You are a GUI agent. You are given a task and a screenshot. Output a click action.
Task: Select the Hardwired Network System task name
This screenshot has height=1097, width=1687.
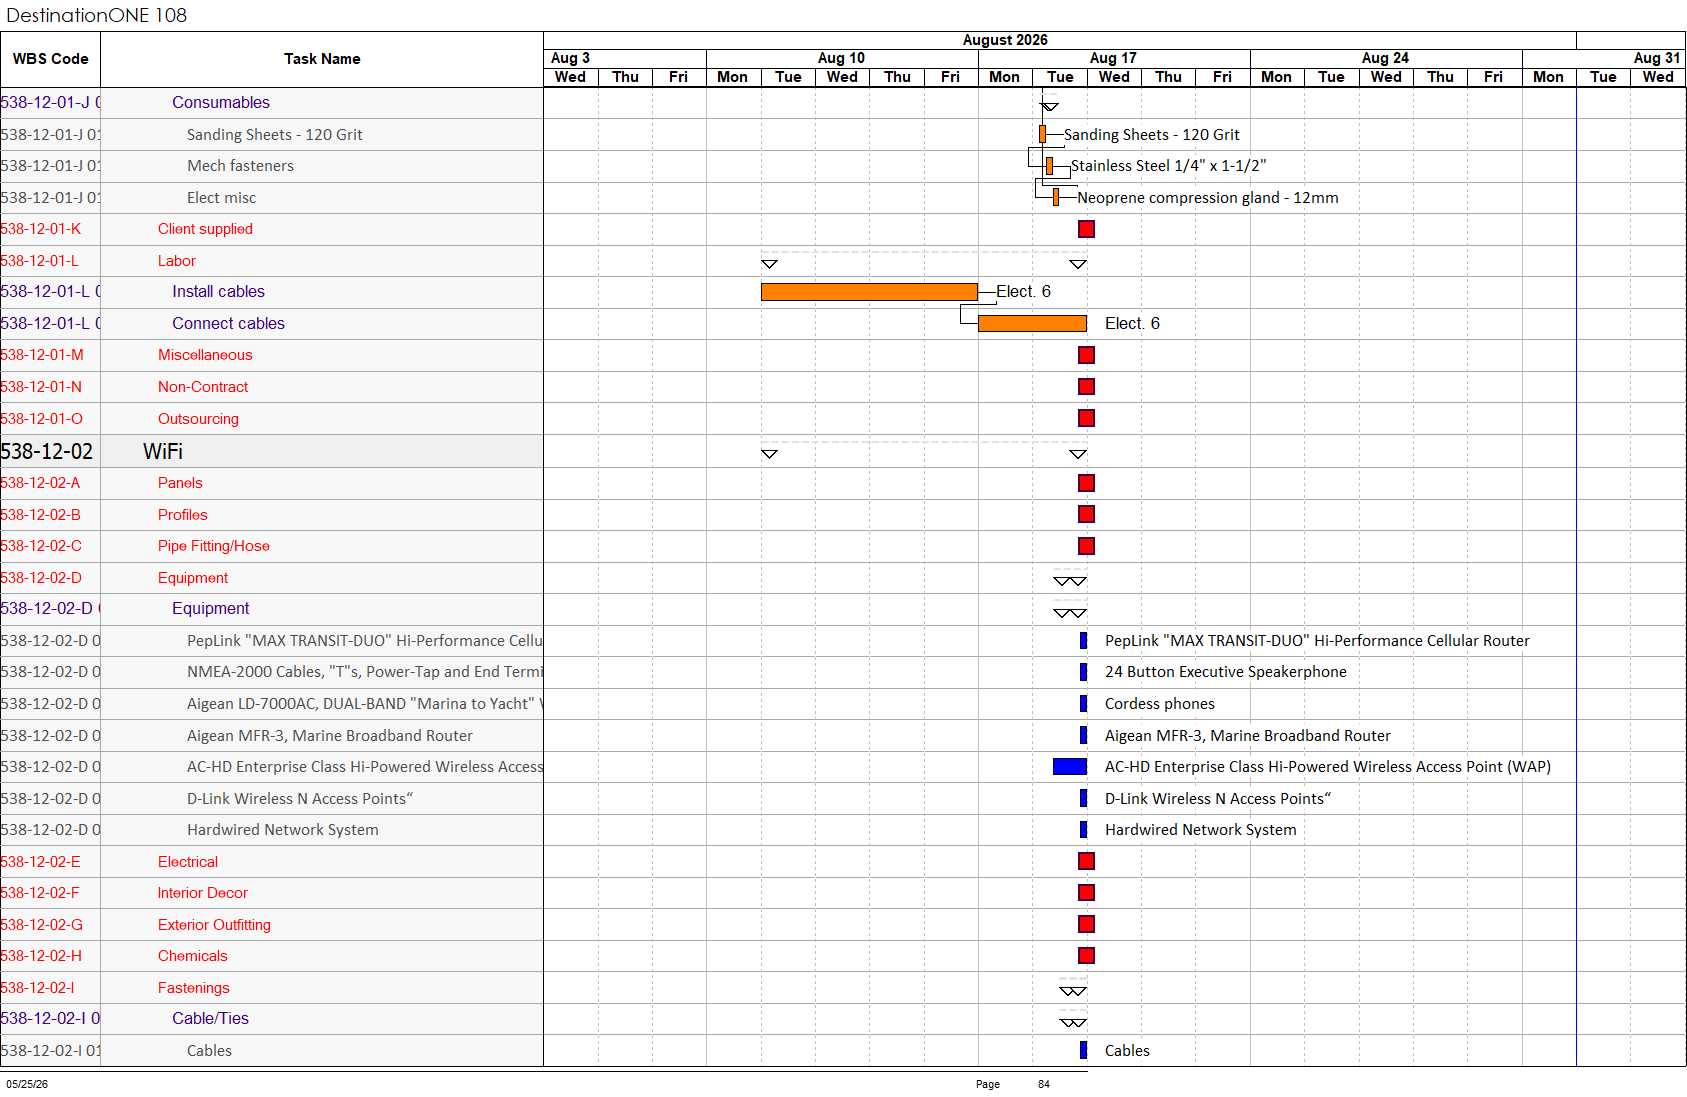(x=283, y=830)
